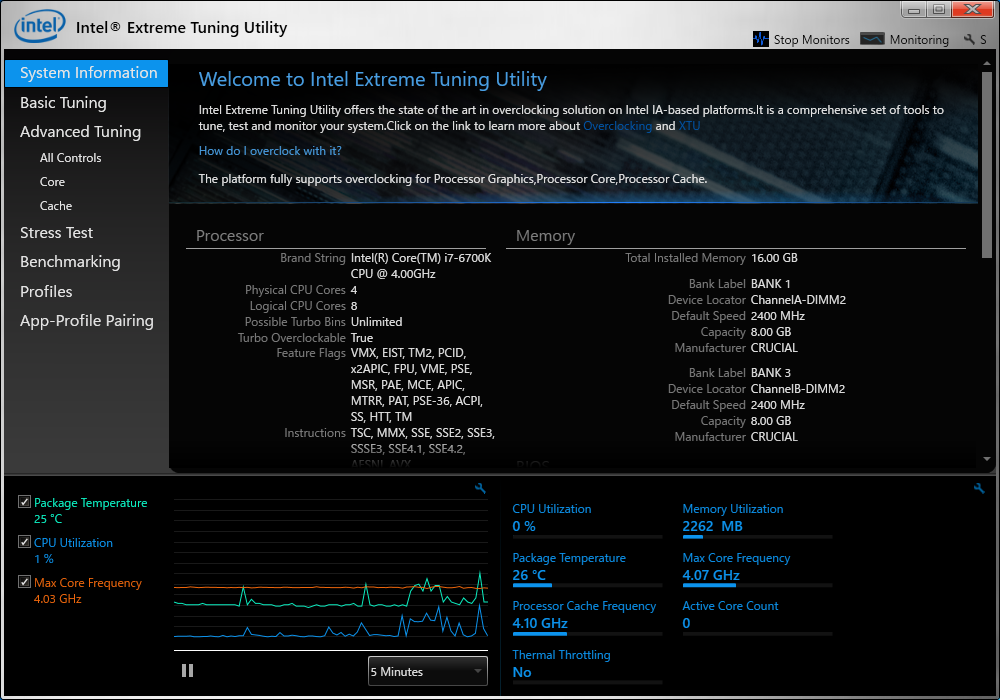
Task: Open graph settings wrench above chart
Action: 480,488
